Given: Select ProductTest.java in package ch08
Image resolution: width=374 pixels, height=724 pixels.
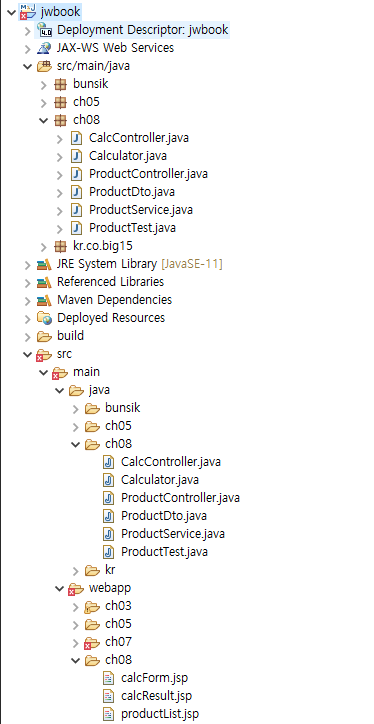Looking at the screenshot, I should click(133, 228).
